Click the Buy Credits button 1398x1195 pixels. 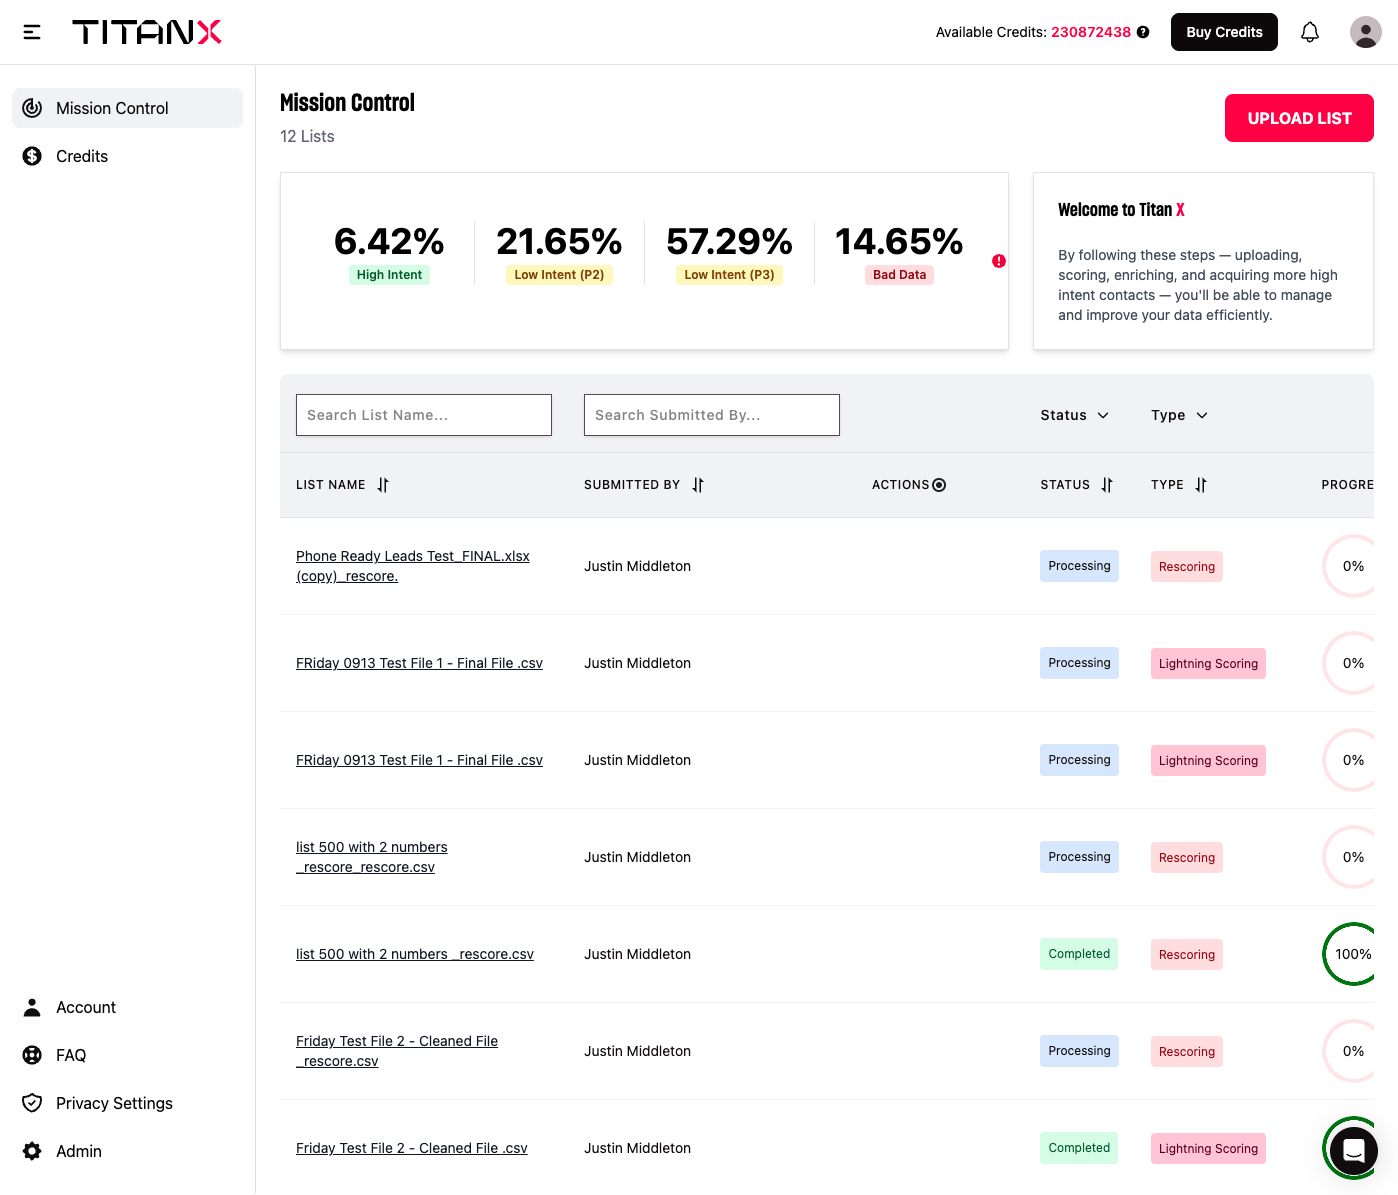tap(1224, 32)
